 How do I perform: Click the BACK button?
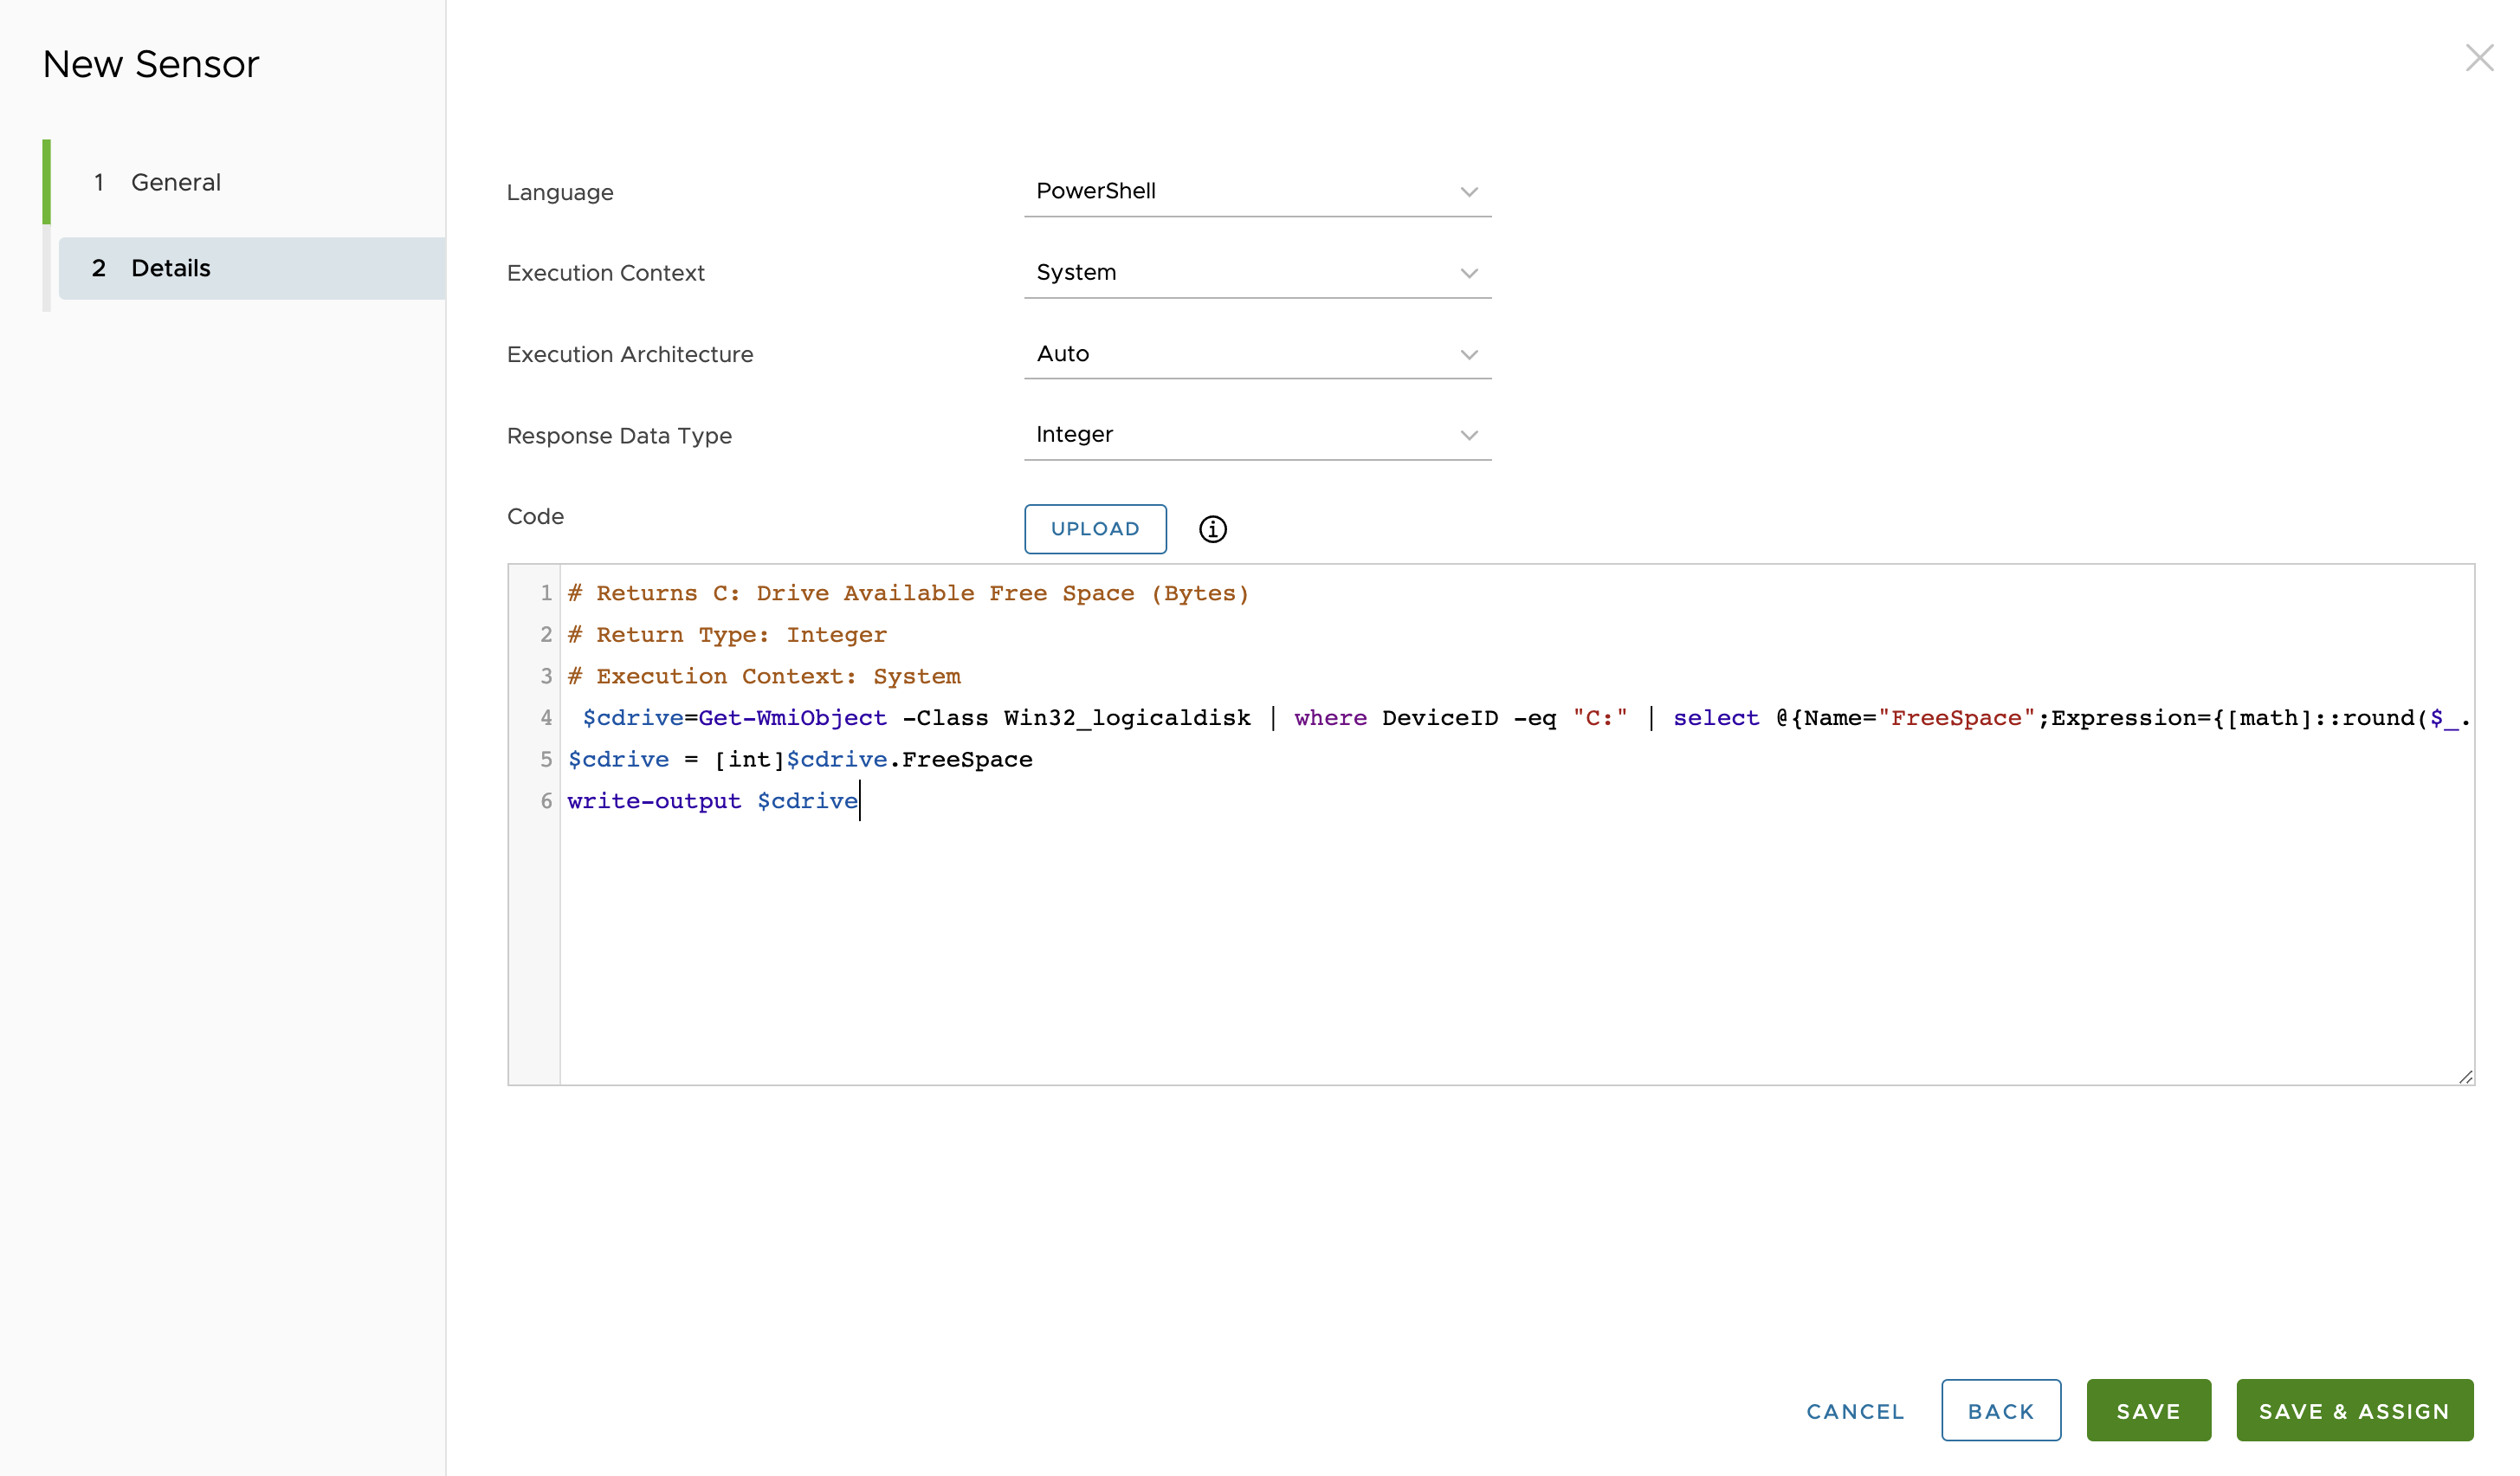(x=2001, y=1410)
